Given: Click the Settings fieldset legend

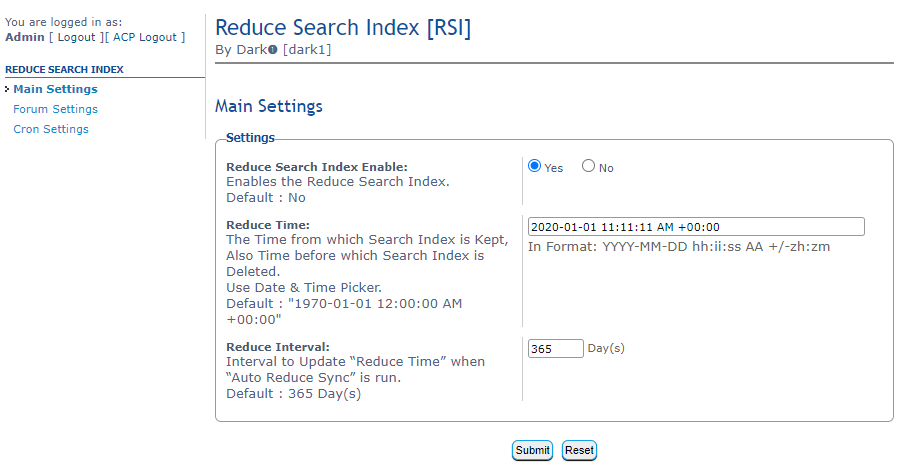Looking at the screenshot, I should click(250, 137).
